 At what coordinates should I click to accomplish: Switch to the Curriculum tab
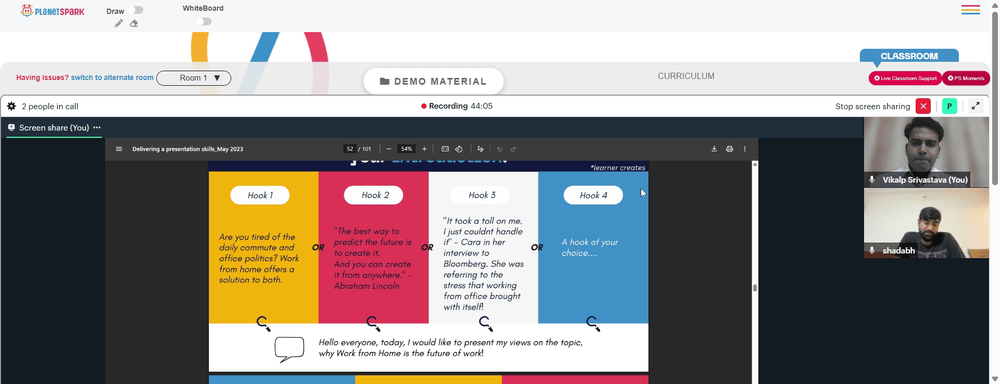(686, 76)
